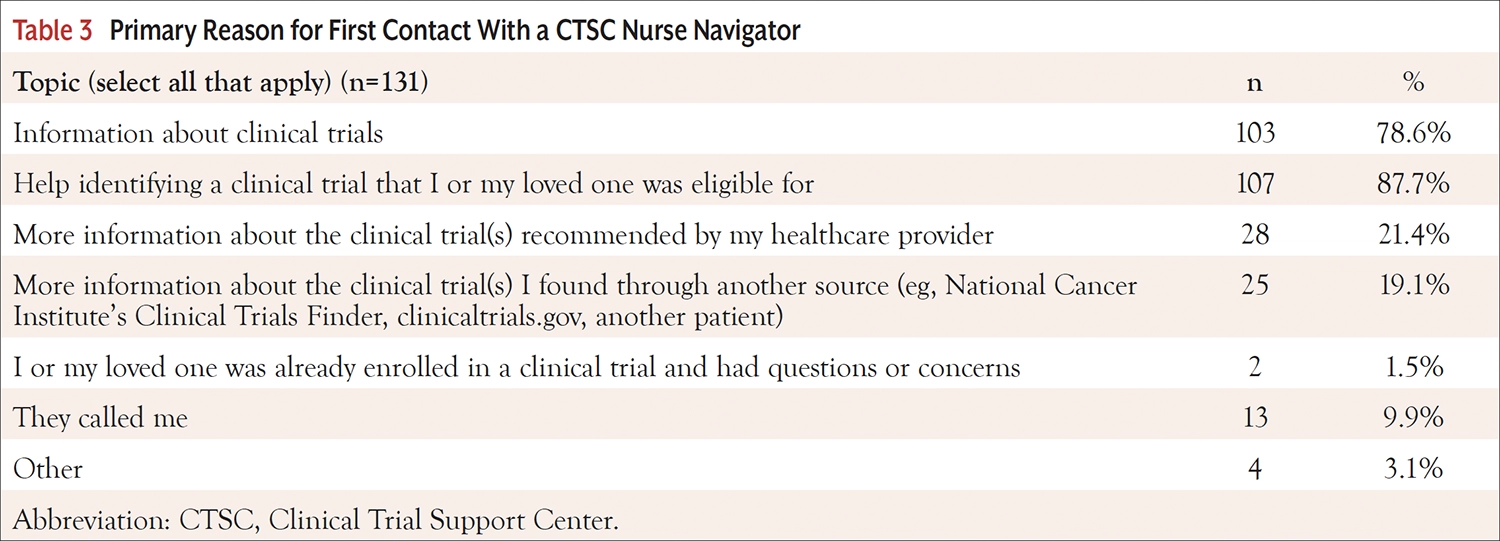1500x541 pixels.
Task: Click the 78.6% percentage cell
Action: 1413,131
